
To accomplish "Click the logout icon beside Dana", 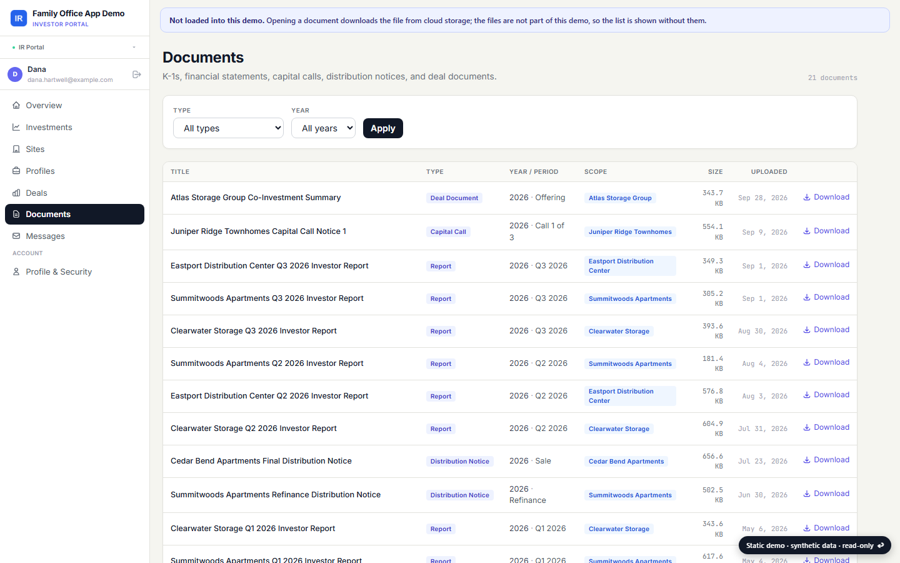I will click(137, 74).
